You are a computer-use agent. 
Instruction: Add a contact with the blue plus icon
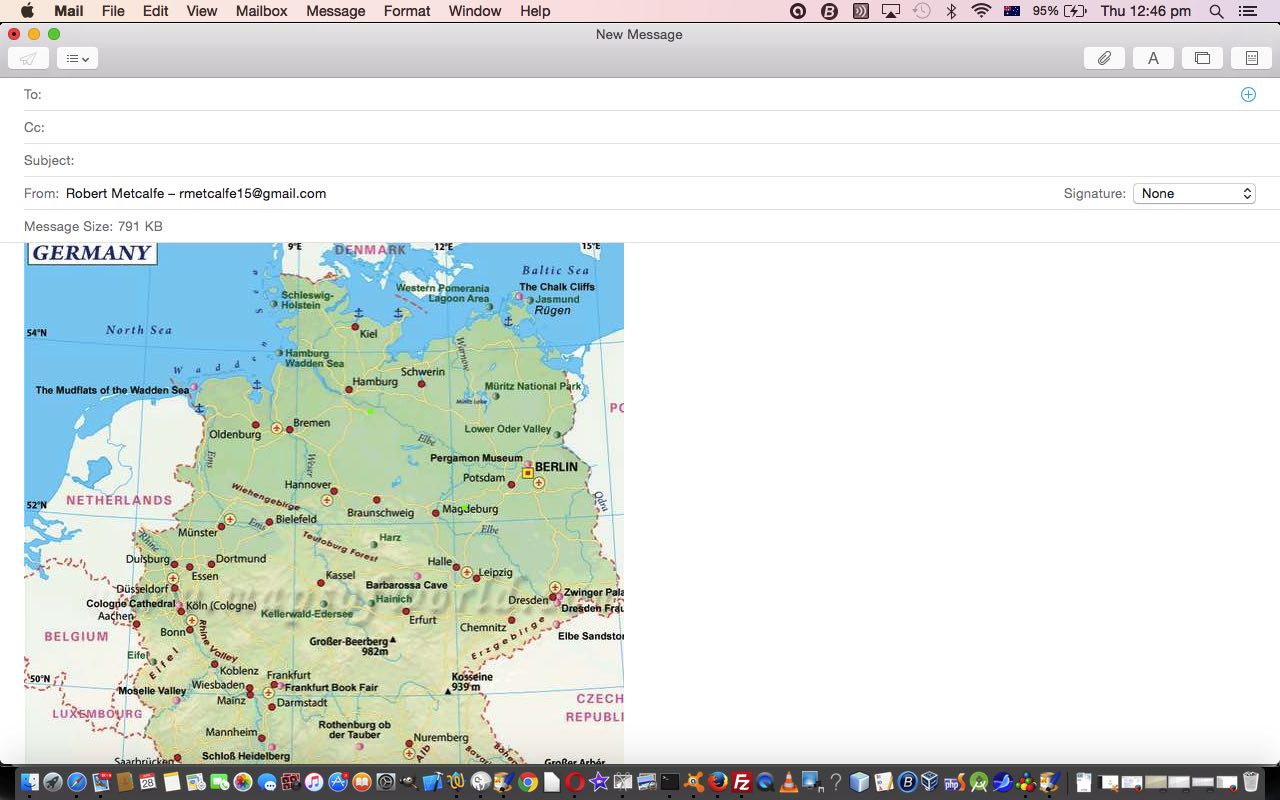(x=1248, y=94)
